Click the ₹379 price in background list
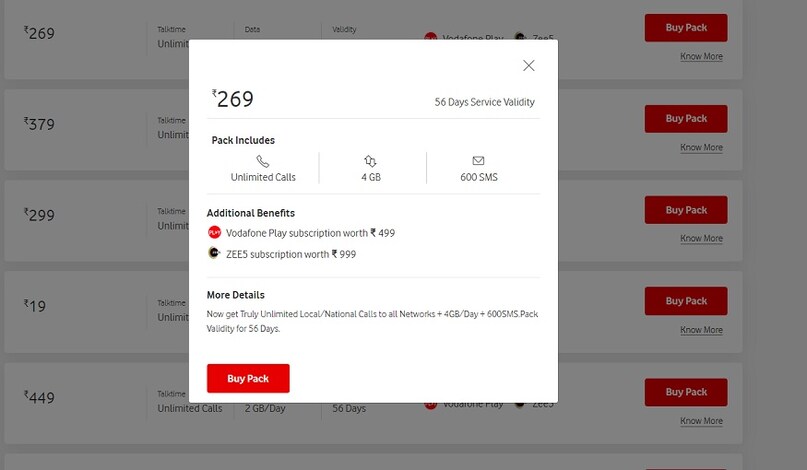Screen dimensions: 807x470 pyautogui.click(x=39, y=124)
